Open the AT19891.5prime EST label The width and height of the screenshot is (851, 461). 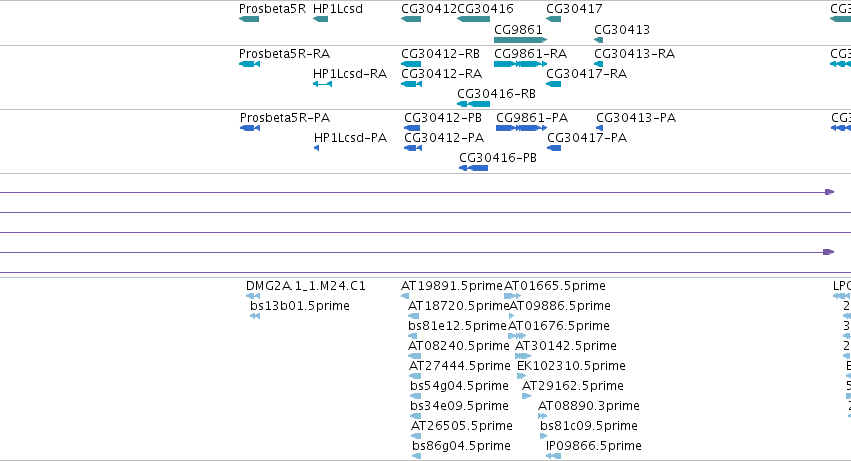pos(452,286)
